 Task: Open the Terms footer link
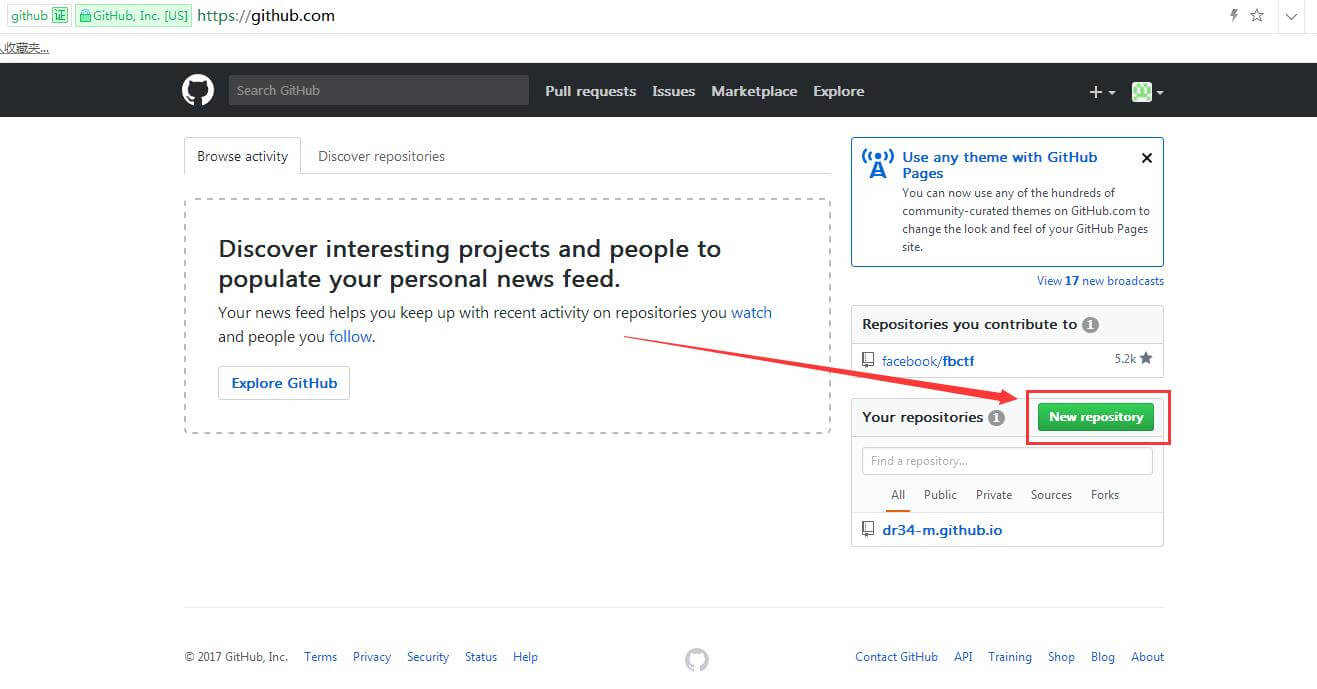point(320,657)
